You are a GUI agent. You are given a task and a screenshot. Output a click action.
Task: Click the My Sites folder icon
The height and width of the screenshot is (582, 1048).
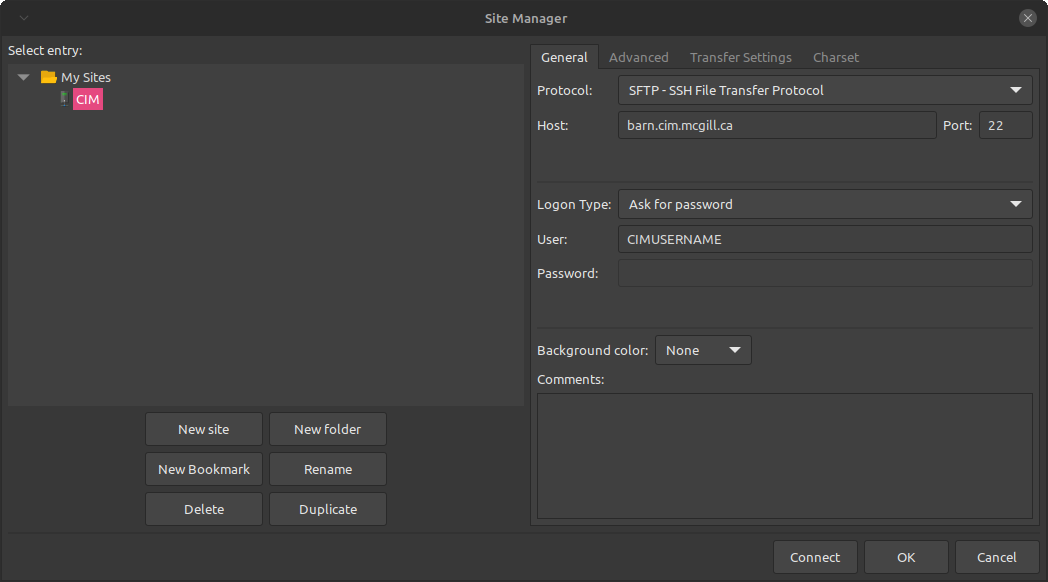(48, 77)
